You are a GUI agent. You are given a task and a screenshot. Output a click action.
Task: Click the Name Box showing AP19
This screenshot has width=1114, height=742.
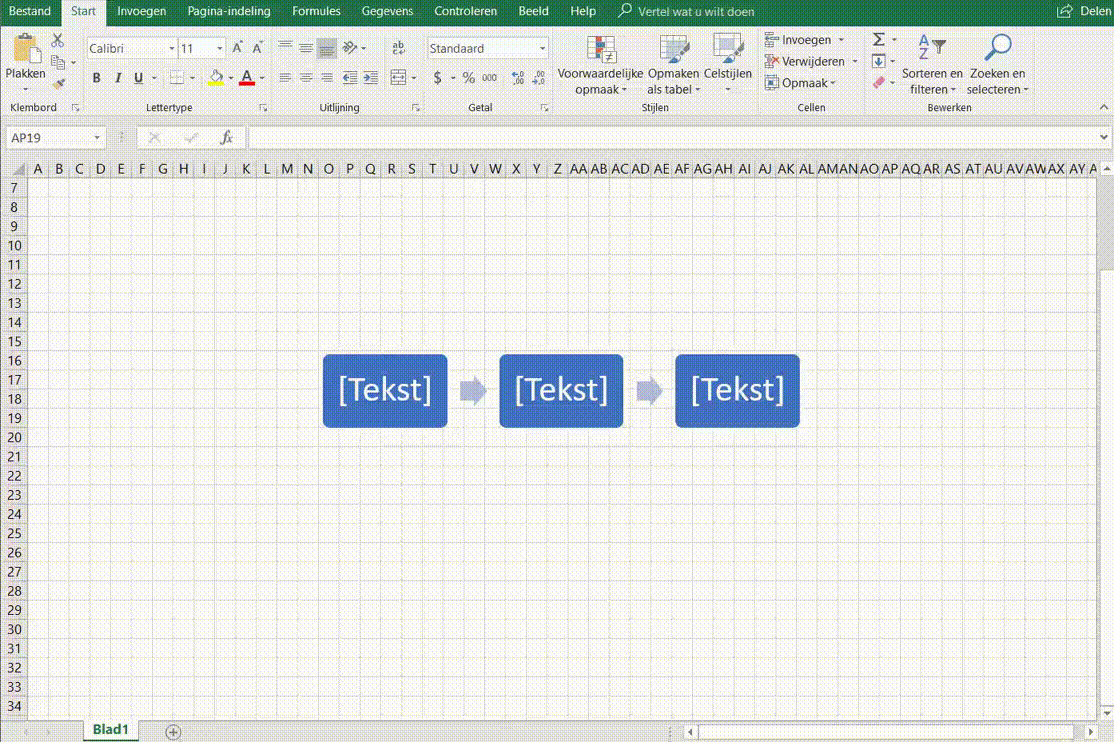(x=55, y=138)
